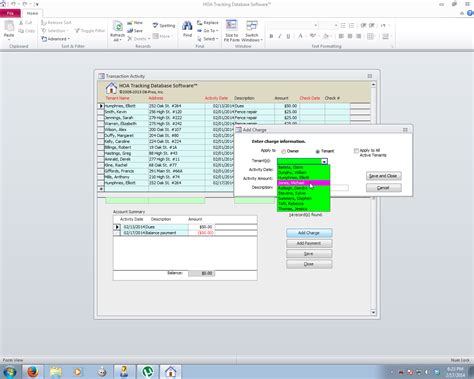Image resolution: width=474 pixels, height=379 pixels.
Task: Click the align center icon
Action: (x=350, y=36)
